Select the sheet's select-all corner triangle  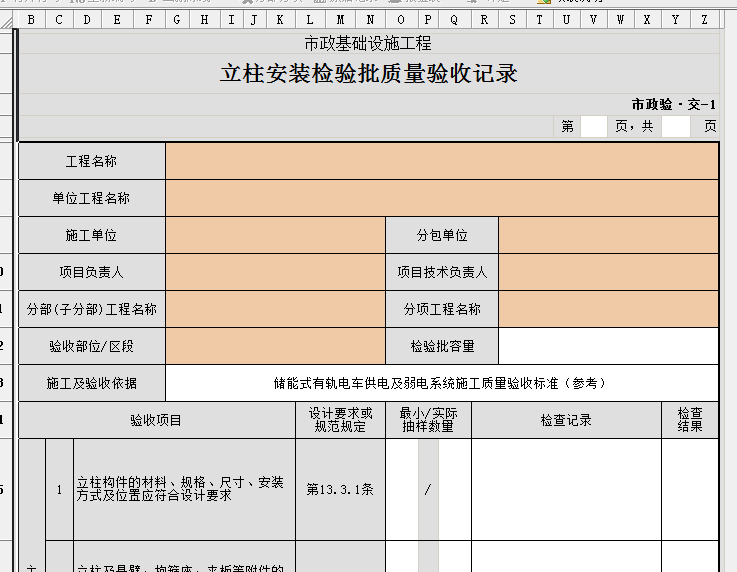click(x=7, y=20)
